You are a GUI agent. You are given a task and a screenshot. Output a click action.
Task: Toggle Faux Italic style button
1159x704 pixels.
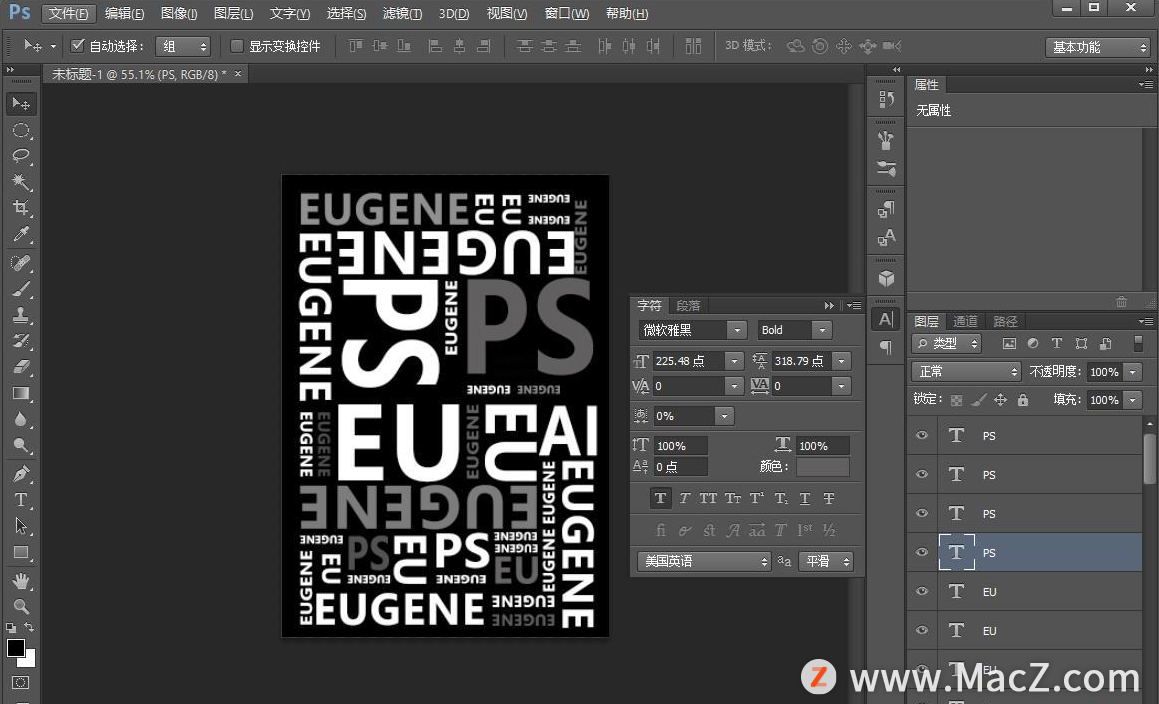(x=684, y=498)
